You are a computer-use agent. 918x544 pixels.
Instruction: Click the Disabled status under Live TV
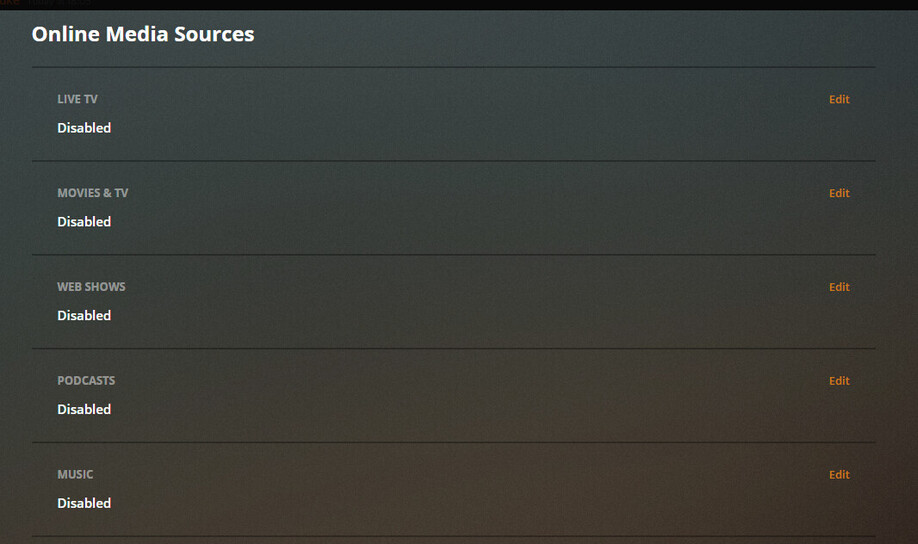click(84, 128)
